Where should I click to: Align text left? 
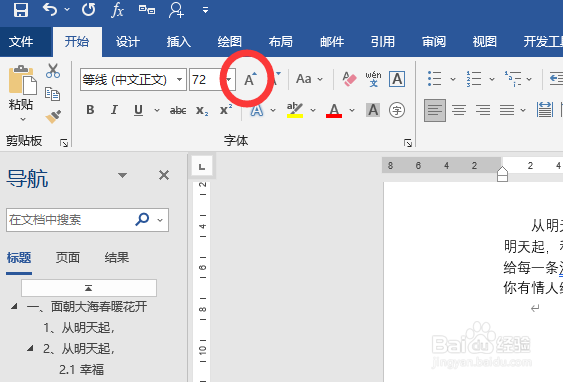pos(435,110)
